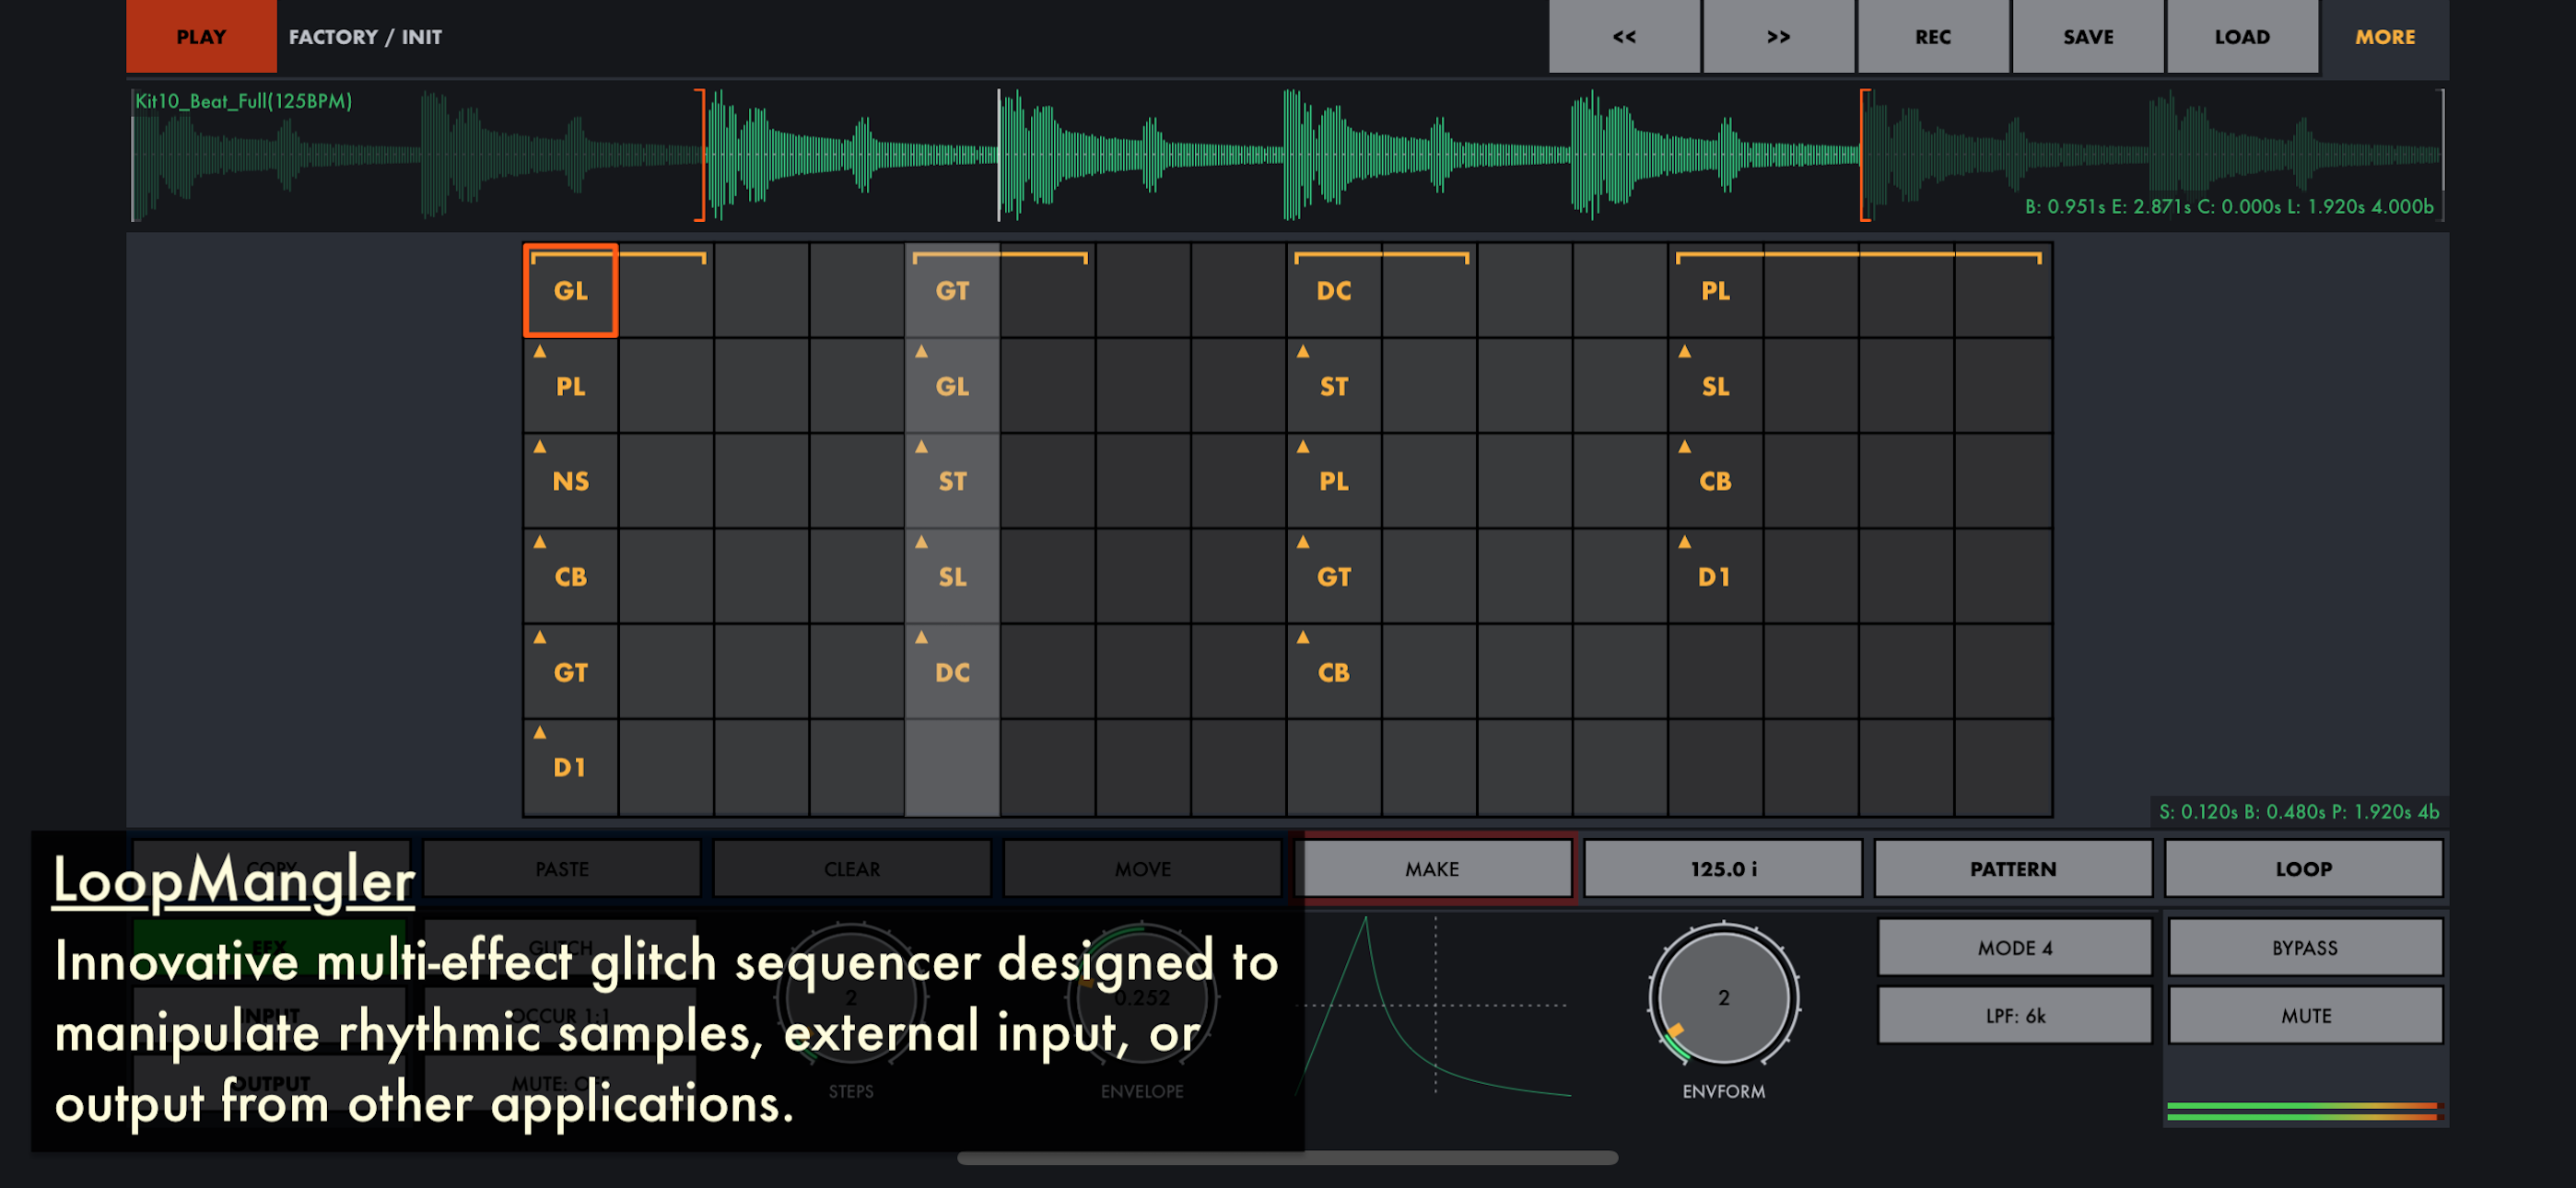Toggle the MUTE button

tap(2305, 1015)
